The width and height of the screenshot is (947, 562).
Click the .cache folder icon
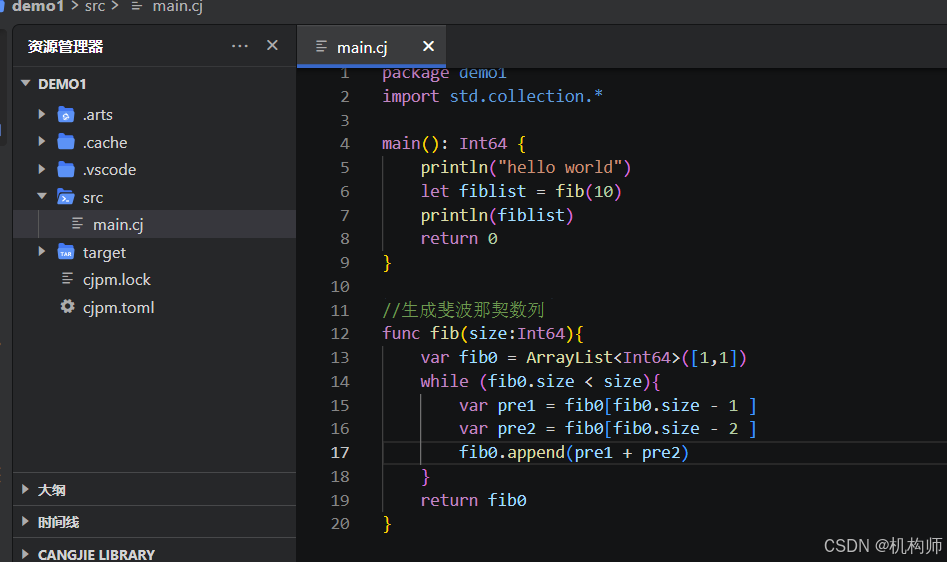click(66, 141)
